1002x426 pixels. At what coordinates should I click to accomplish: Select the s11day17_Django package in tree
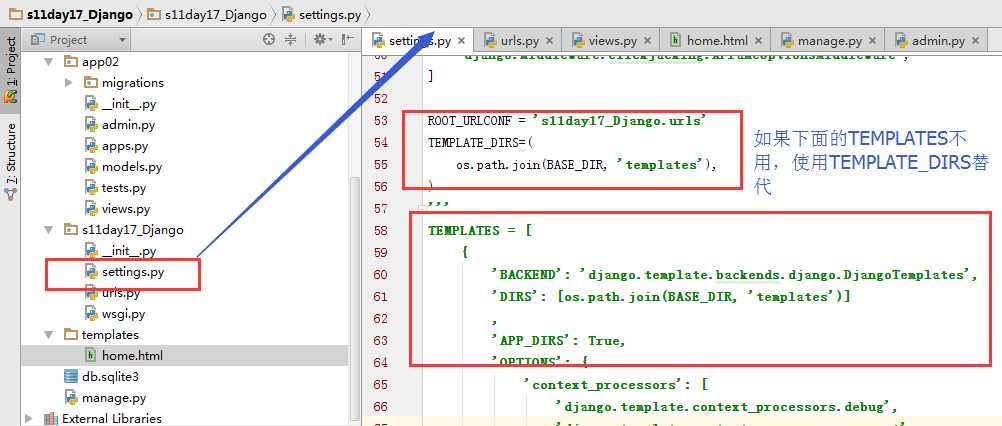tap(124, 229)
